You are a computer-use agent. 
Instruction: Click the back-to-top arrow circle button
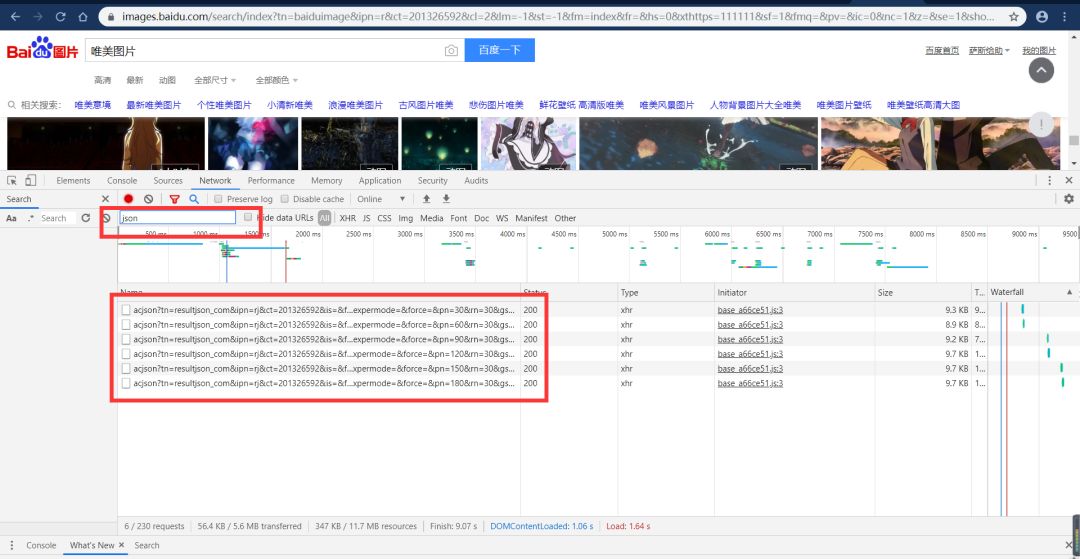tap(1041, 70)
